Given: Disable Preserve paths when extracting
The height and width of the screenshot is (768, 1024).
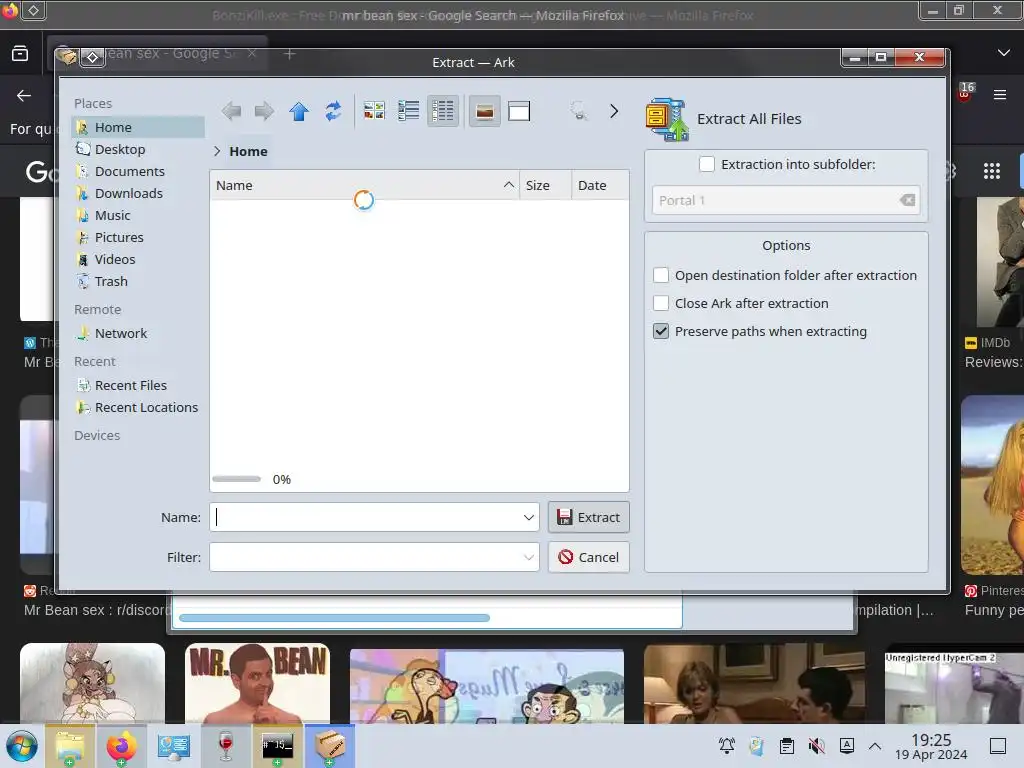Looking at the screenshot, I should 661,332.
